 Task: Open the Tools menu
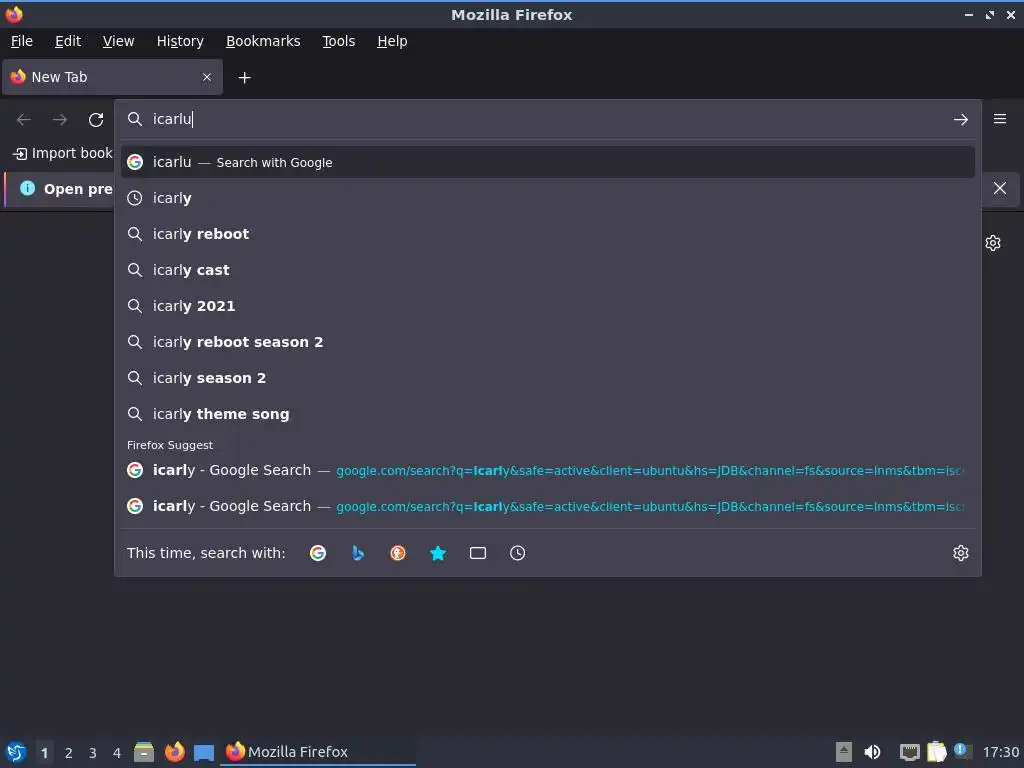point(338,41)
